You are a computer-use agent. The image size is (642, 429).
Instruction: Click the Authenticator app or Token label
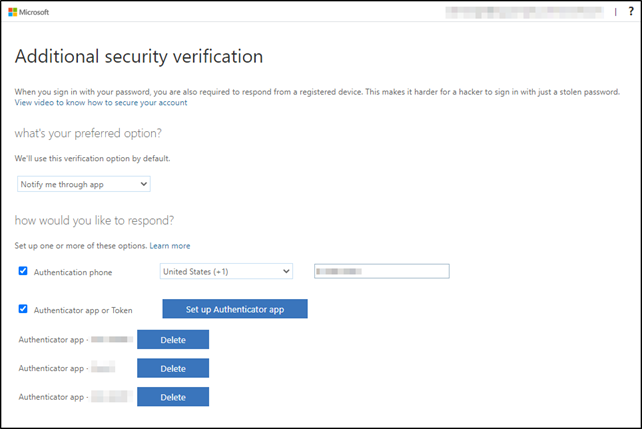click(x=83, y=310)
